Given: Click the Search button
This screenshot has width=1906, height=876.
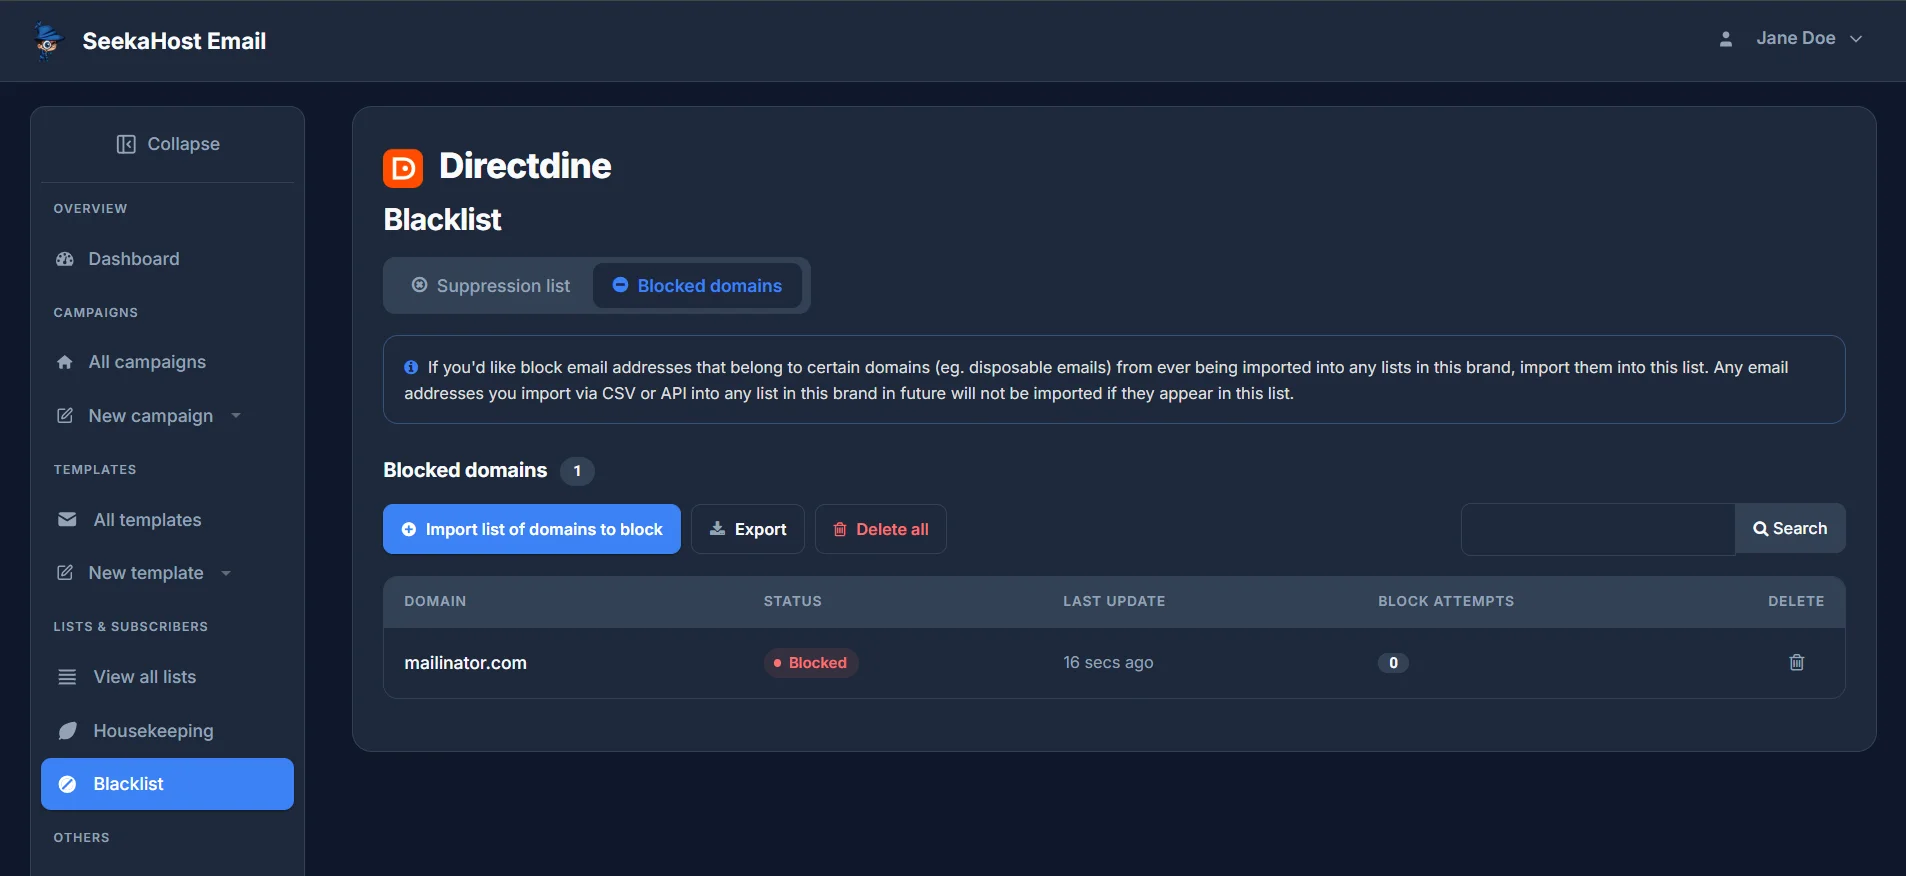Looking at the screenshot, I should pyautogui.click(x=1790, y=529).
